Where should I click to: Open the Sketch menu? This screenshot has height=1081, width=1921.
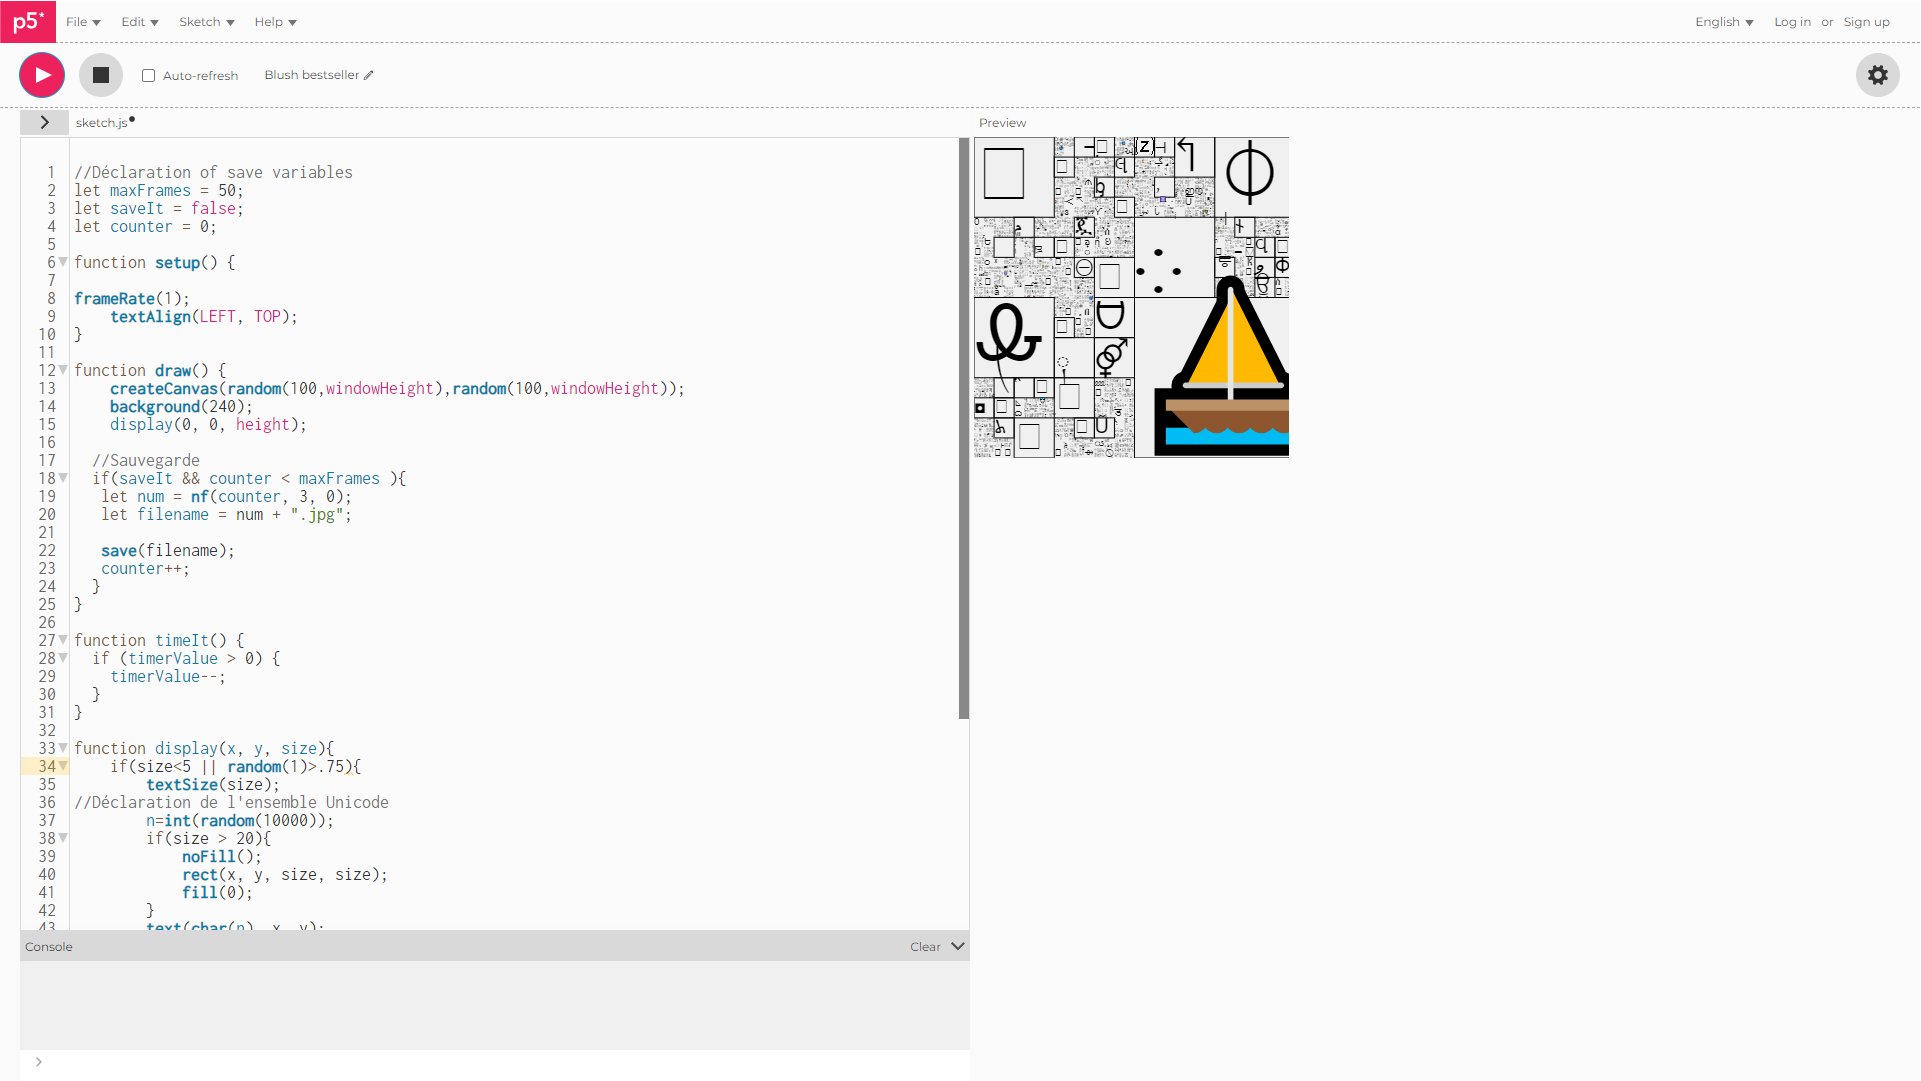tap(206, 22)
